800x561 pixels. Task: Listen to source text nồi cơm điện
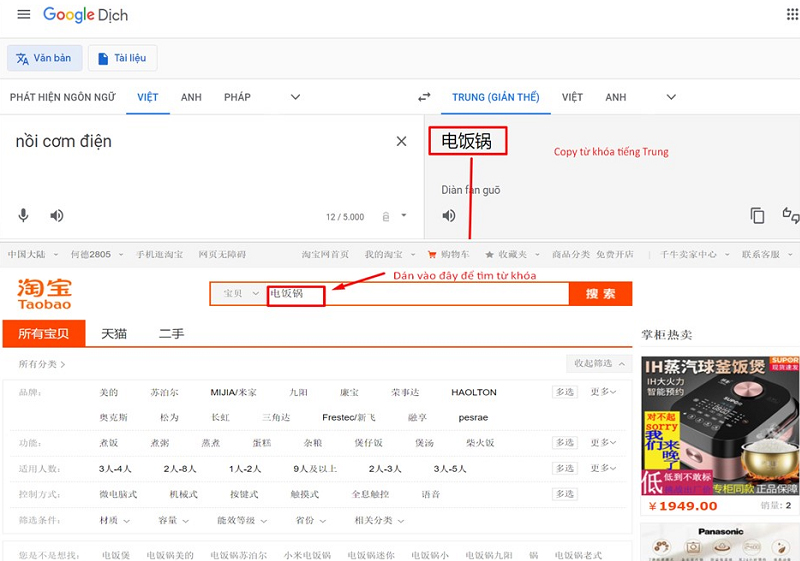57,216
